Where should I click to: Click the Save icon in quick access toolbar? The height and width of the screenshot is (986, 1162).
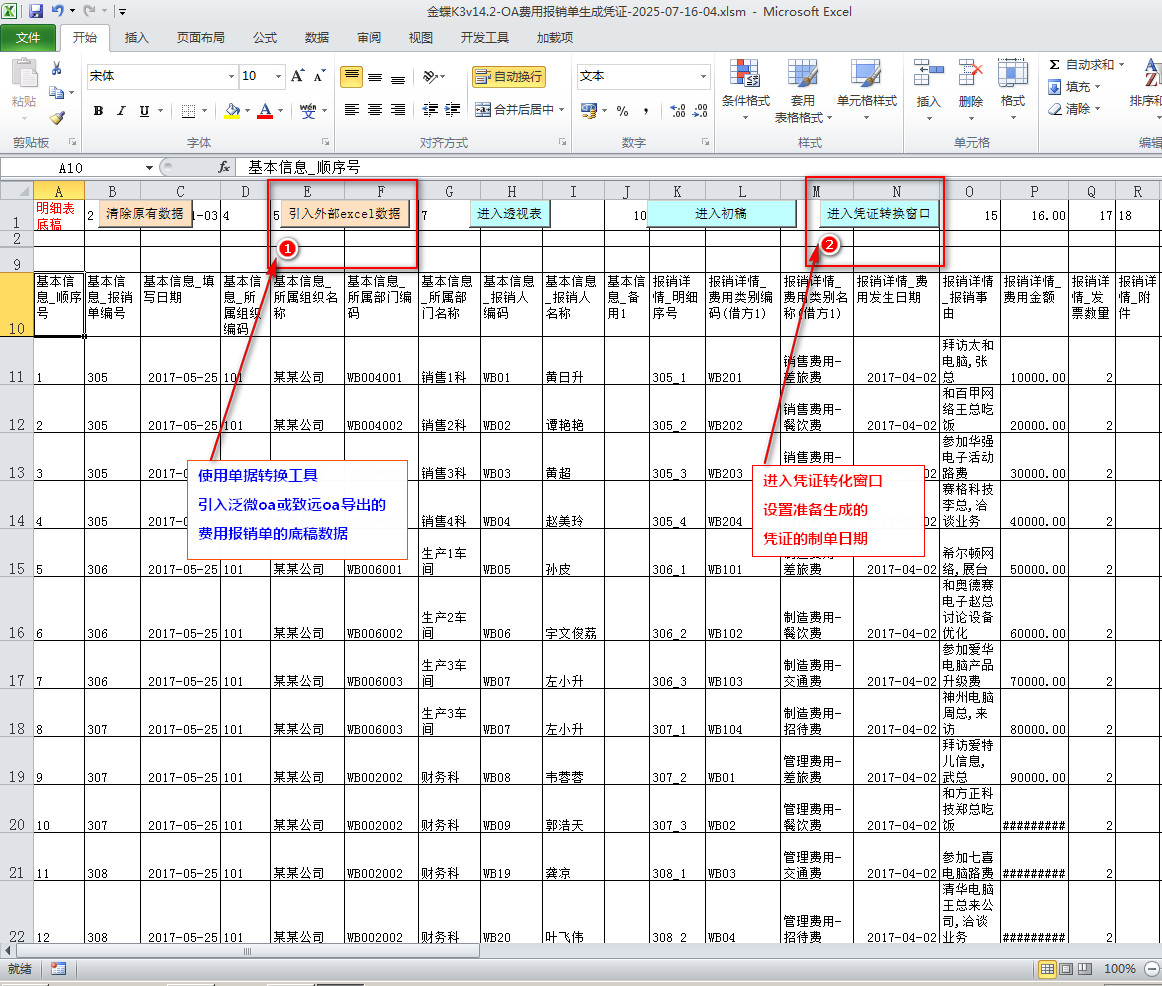(x=36, y=11)
